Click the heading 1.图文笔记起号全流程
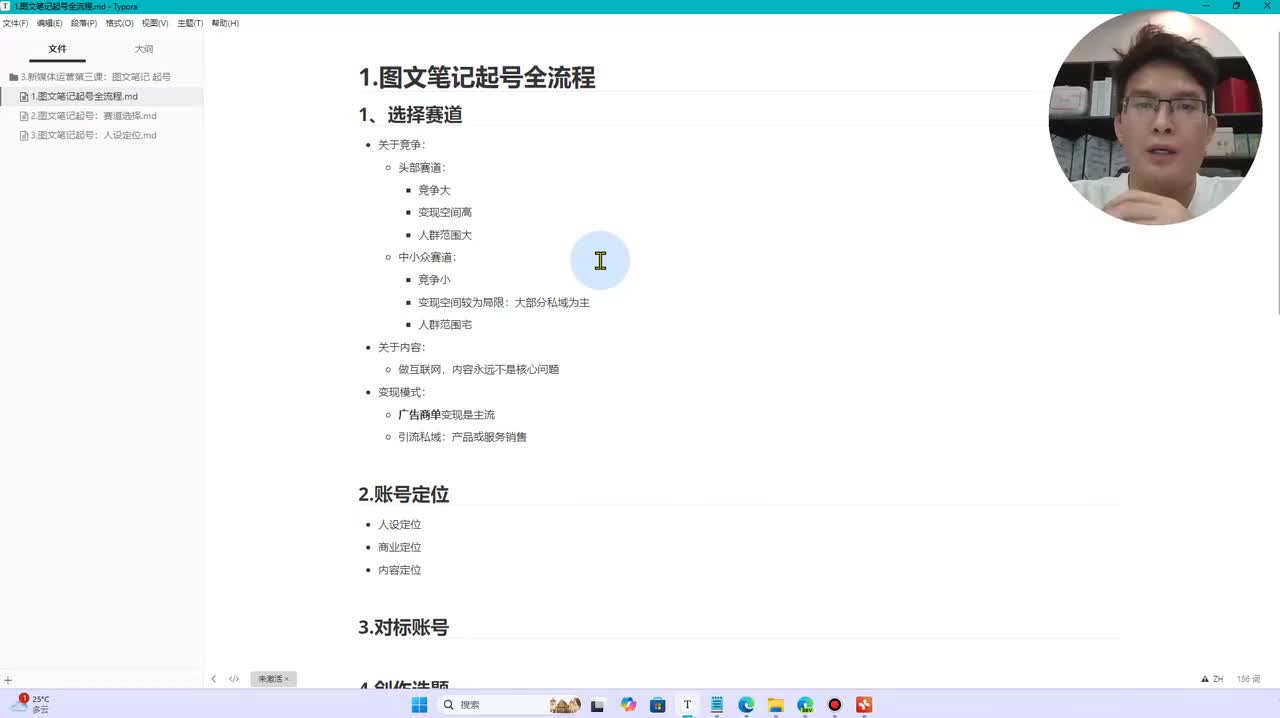This screenshot has height=718, width=1280. 477,77
